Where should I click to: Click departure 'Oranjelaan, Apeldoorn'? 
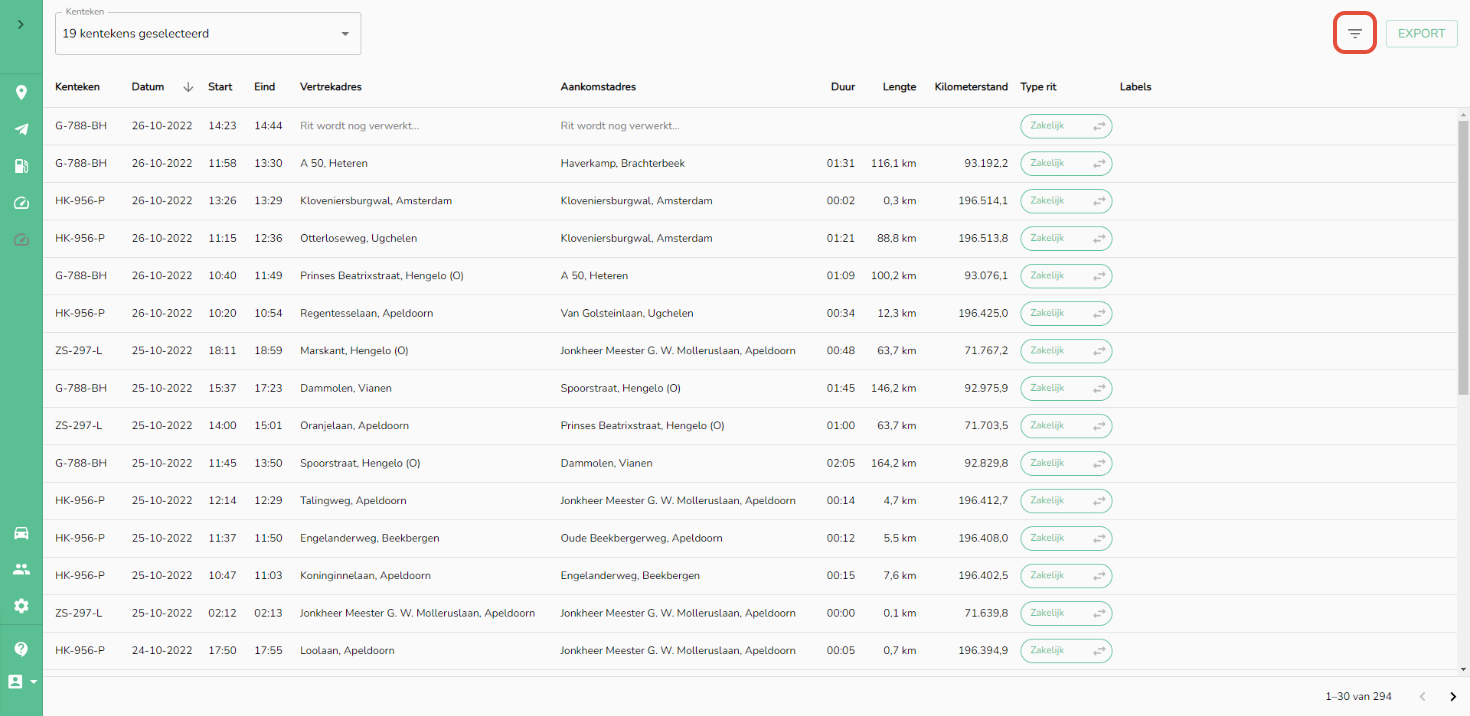(354, 426)
